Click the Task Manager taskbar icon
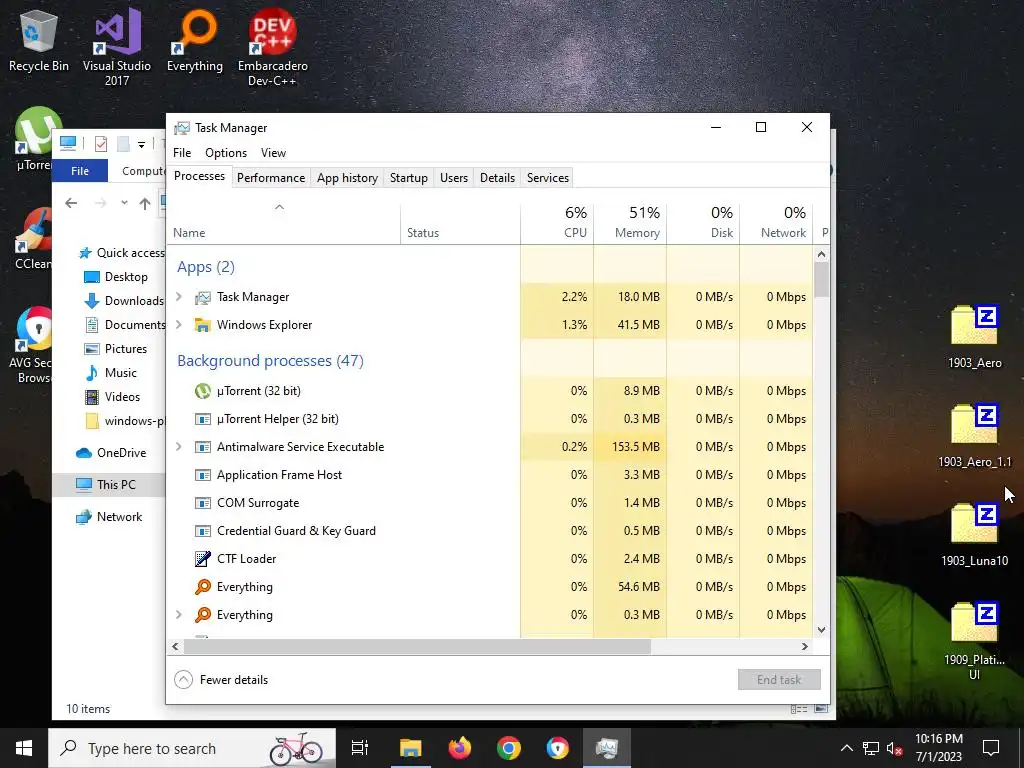Viewport: 1024px width, 768px height. [x=607, y=748]
